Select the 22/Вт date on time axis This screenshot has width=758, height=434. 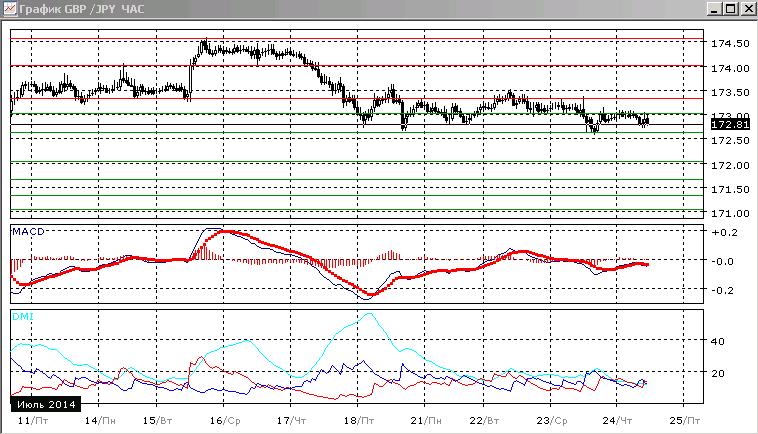484,421
